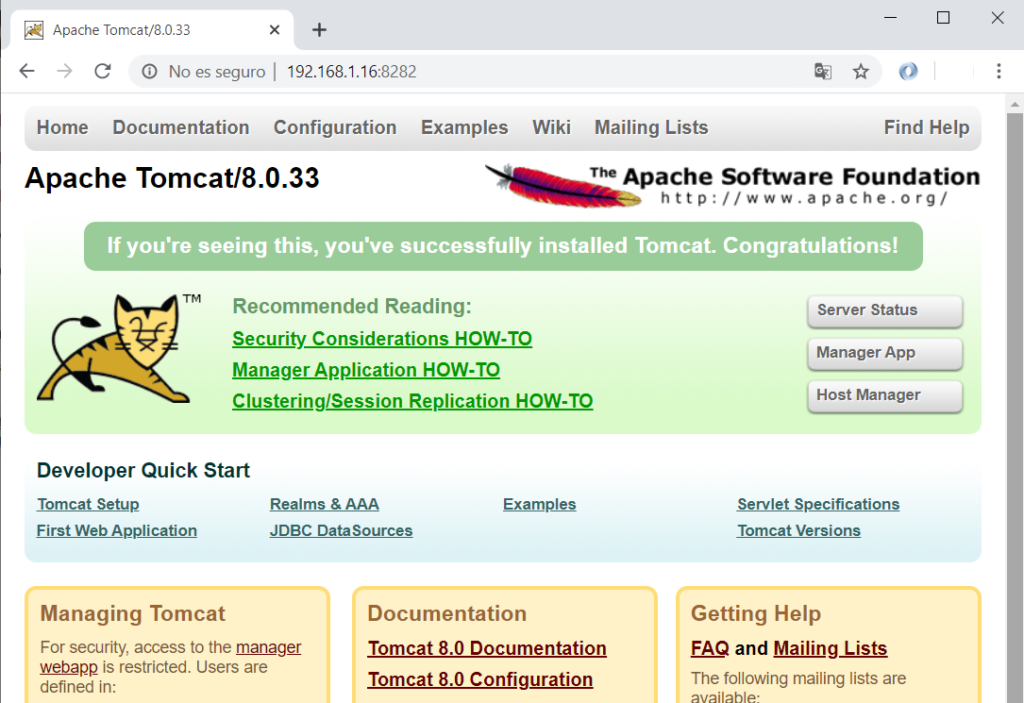1024x703 pixels.
Task: Click the Tomcat favicon on the tab
Action: tap(34, 30)
